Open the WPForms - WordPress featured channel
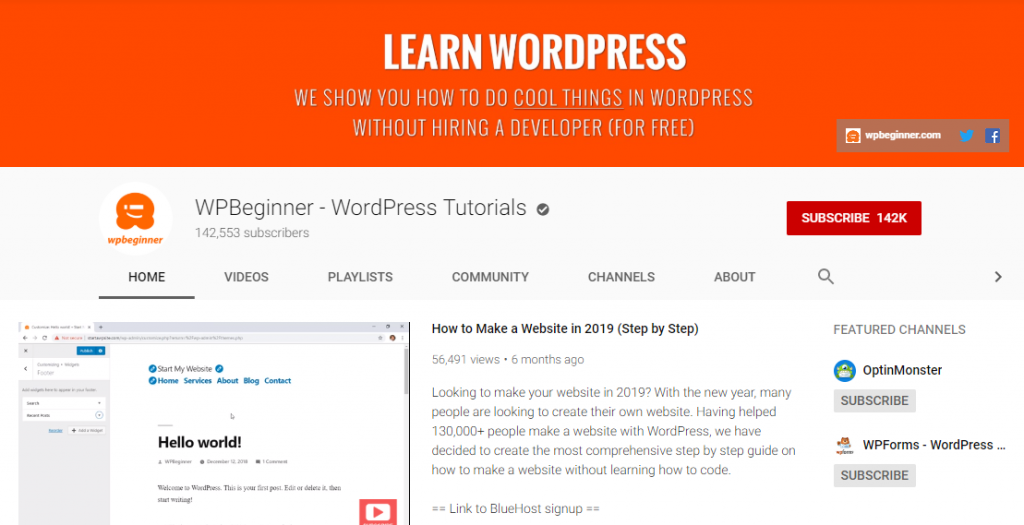 click(x=933, y=445)
